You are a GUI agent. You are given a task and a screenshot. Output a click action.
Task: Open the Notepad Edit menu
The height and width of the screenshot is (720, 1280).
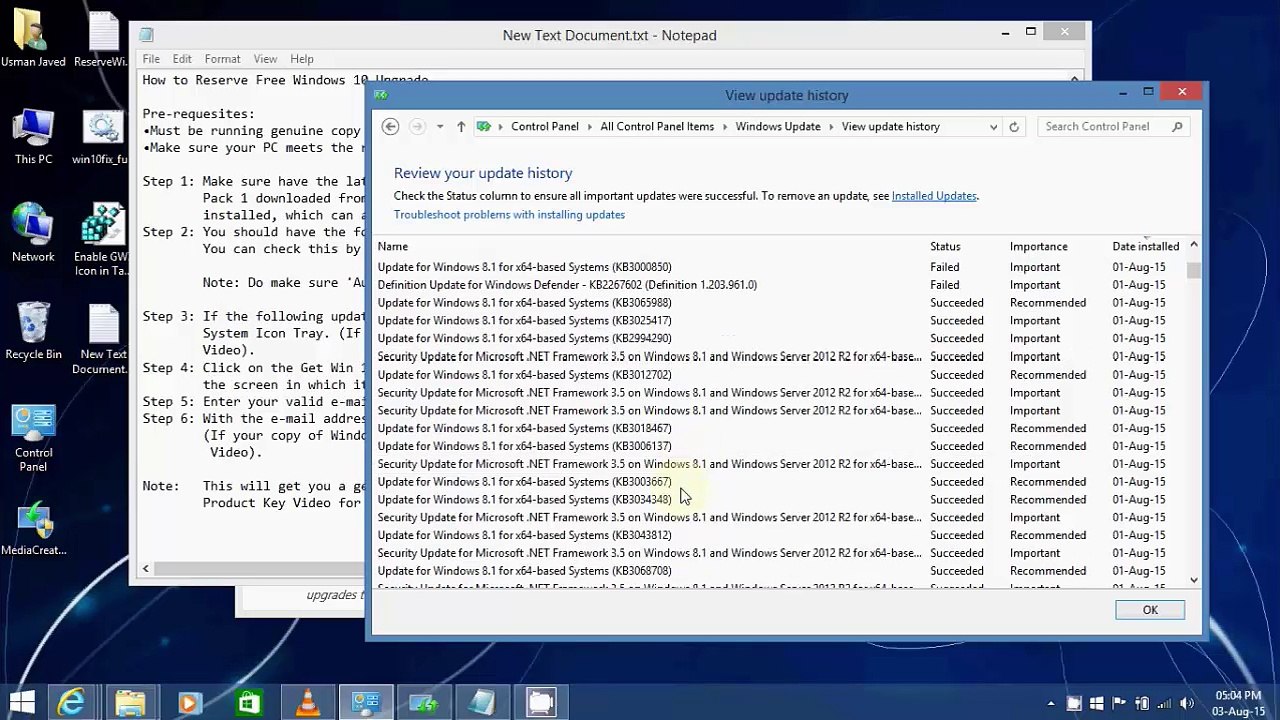[182, 59]
